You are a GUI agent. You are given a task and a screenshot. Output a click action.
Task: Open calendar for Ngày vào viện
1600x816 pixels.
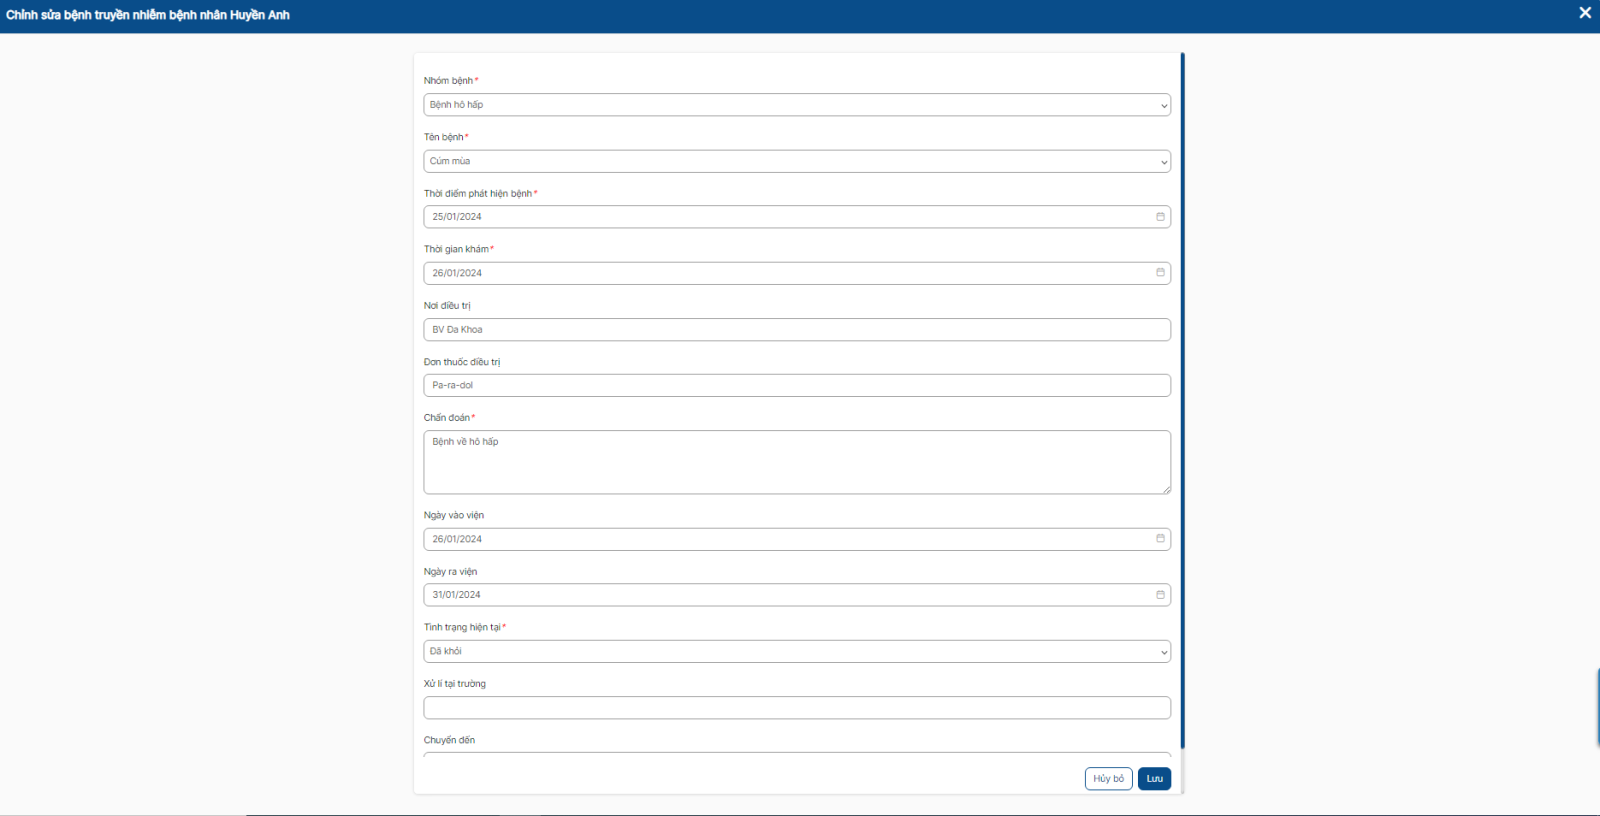point(1160,539)
